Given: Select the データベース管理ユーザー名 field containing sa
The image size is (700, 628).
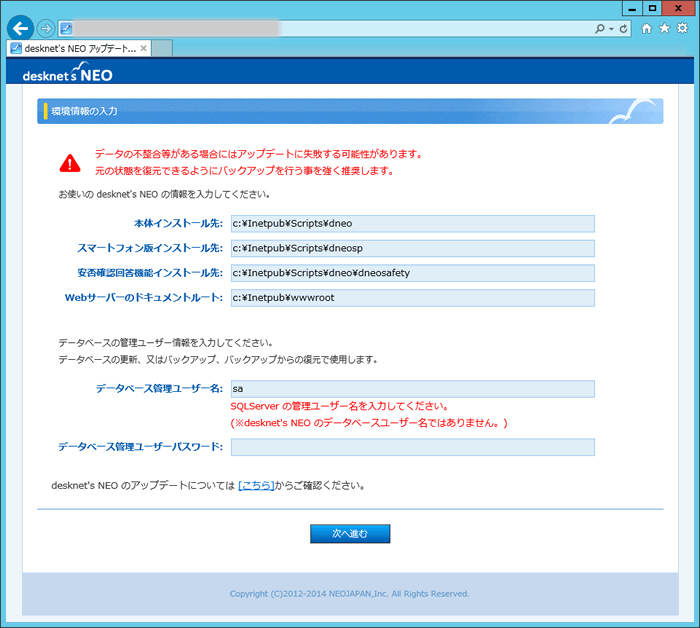Looking at the screenshot, I should pos(412,388).
